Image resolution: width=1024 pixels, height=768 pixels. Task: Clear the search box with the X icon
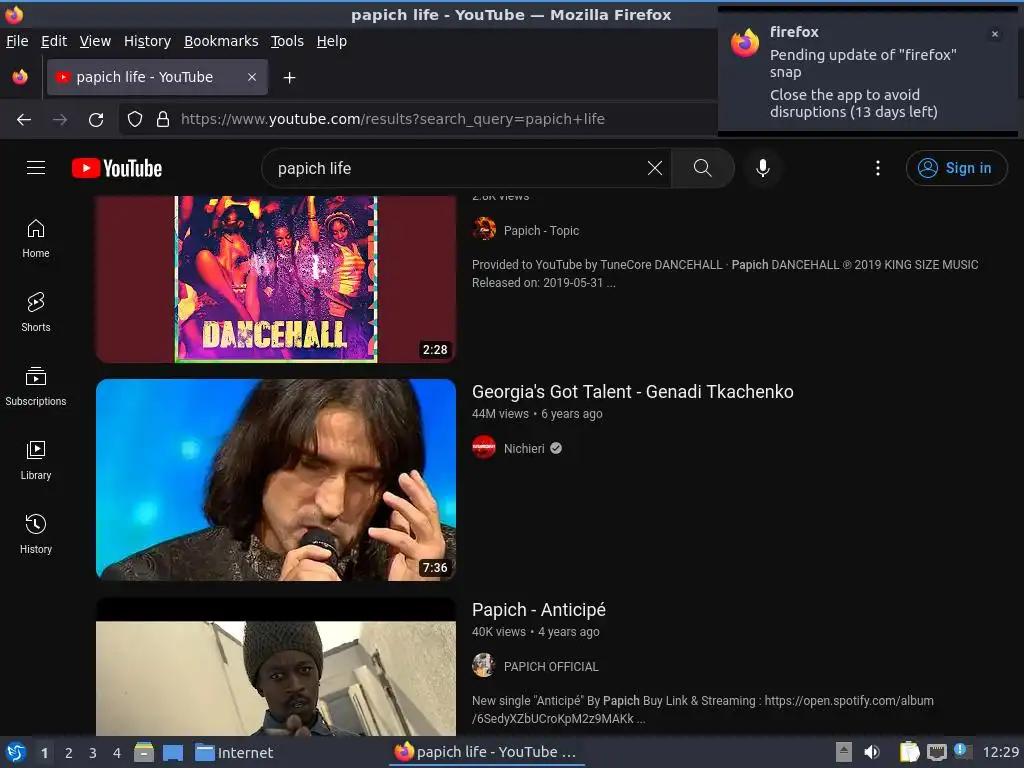[654, 168]
